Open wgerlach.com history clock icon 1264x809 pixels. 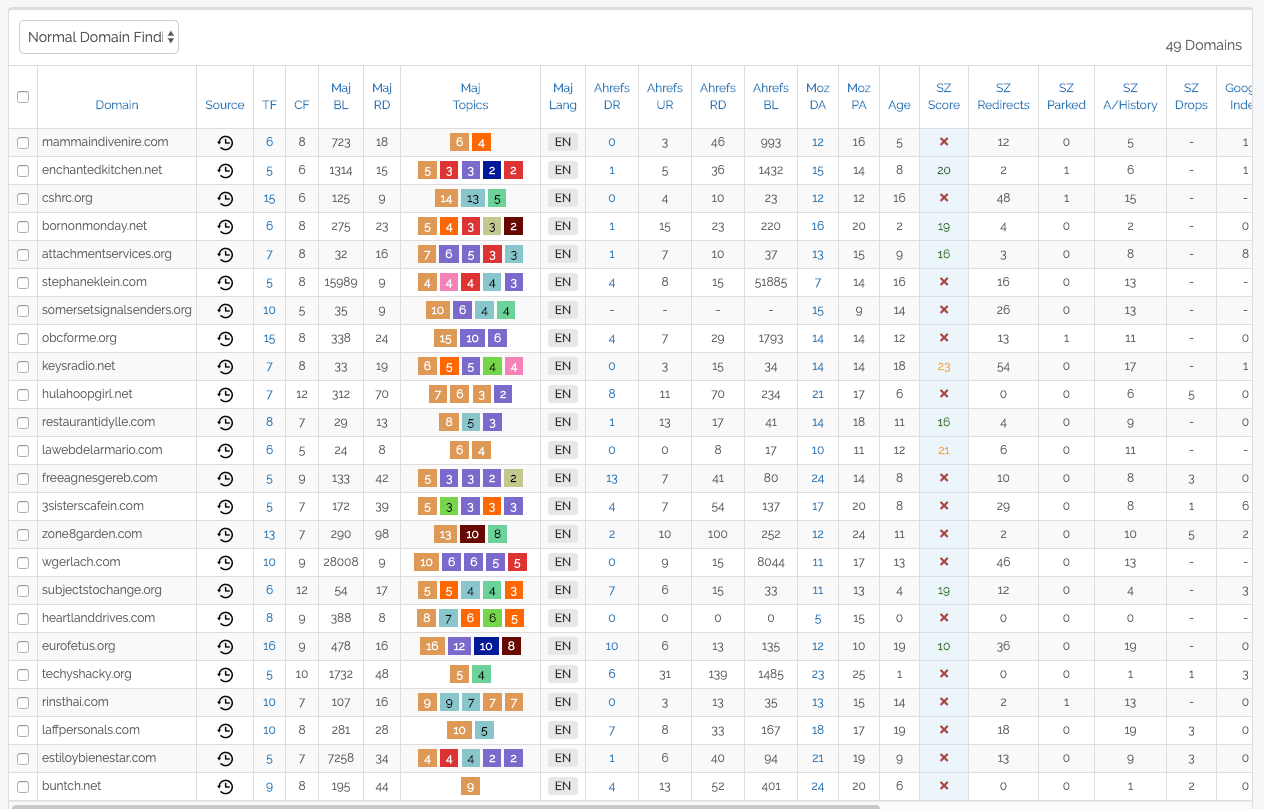click(225, 562)
